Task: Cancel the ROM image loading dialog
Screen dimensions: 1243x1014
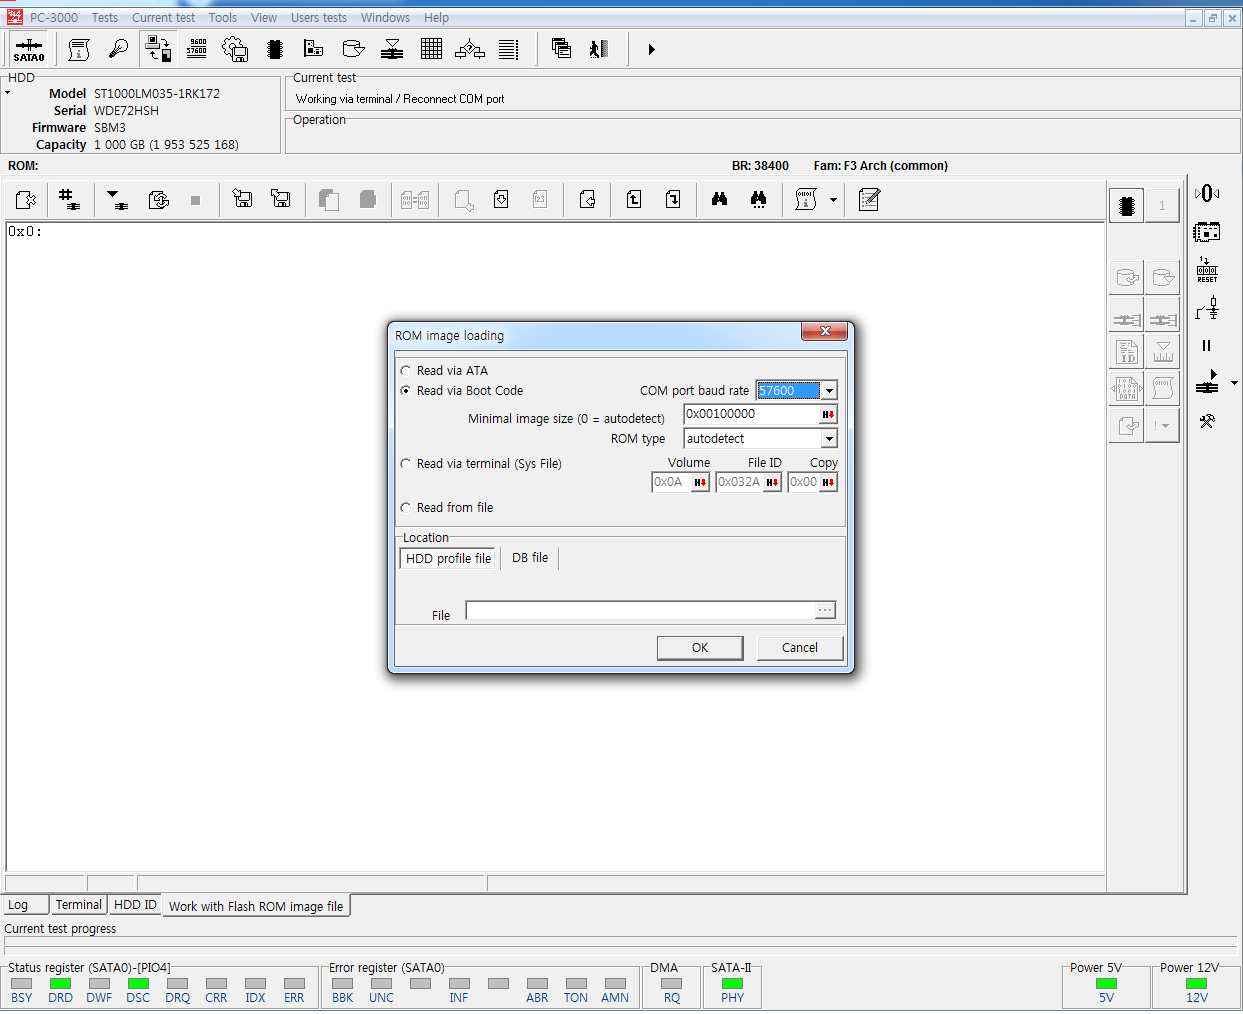Action: click(x=799, y=648)
